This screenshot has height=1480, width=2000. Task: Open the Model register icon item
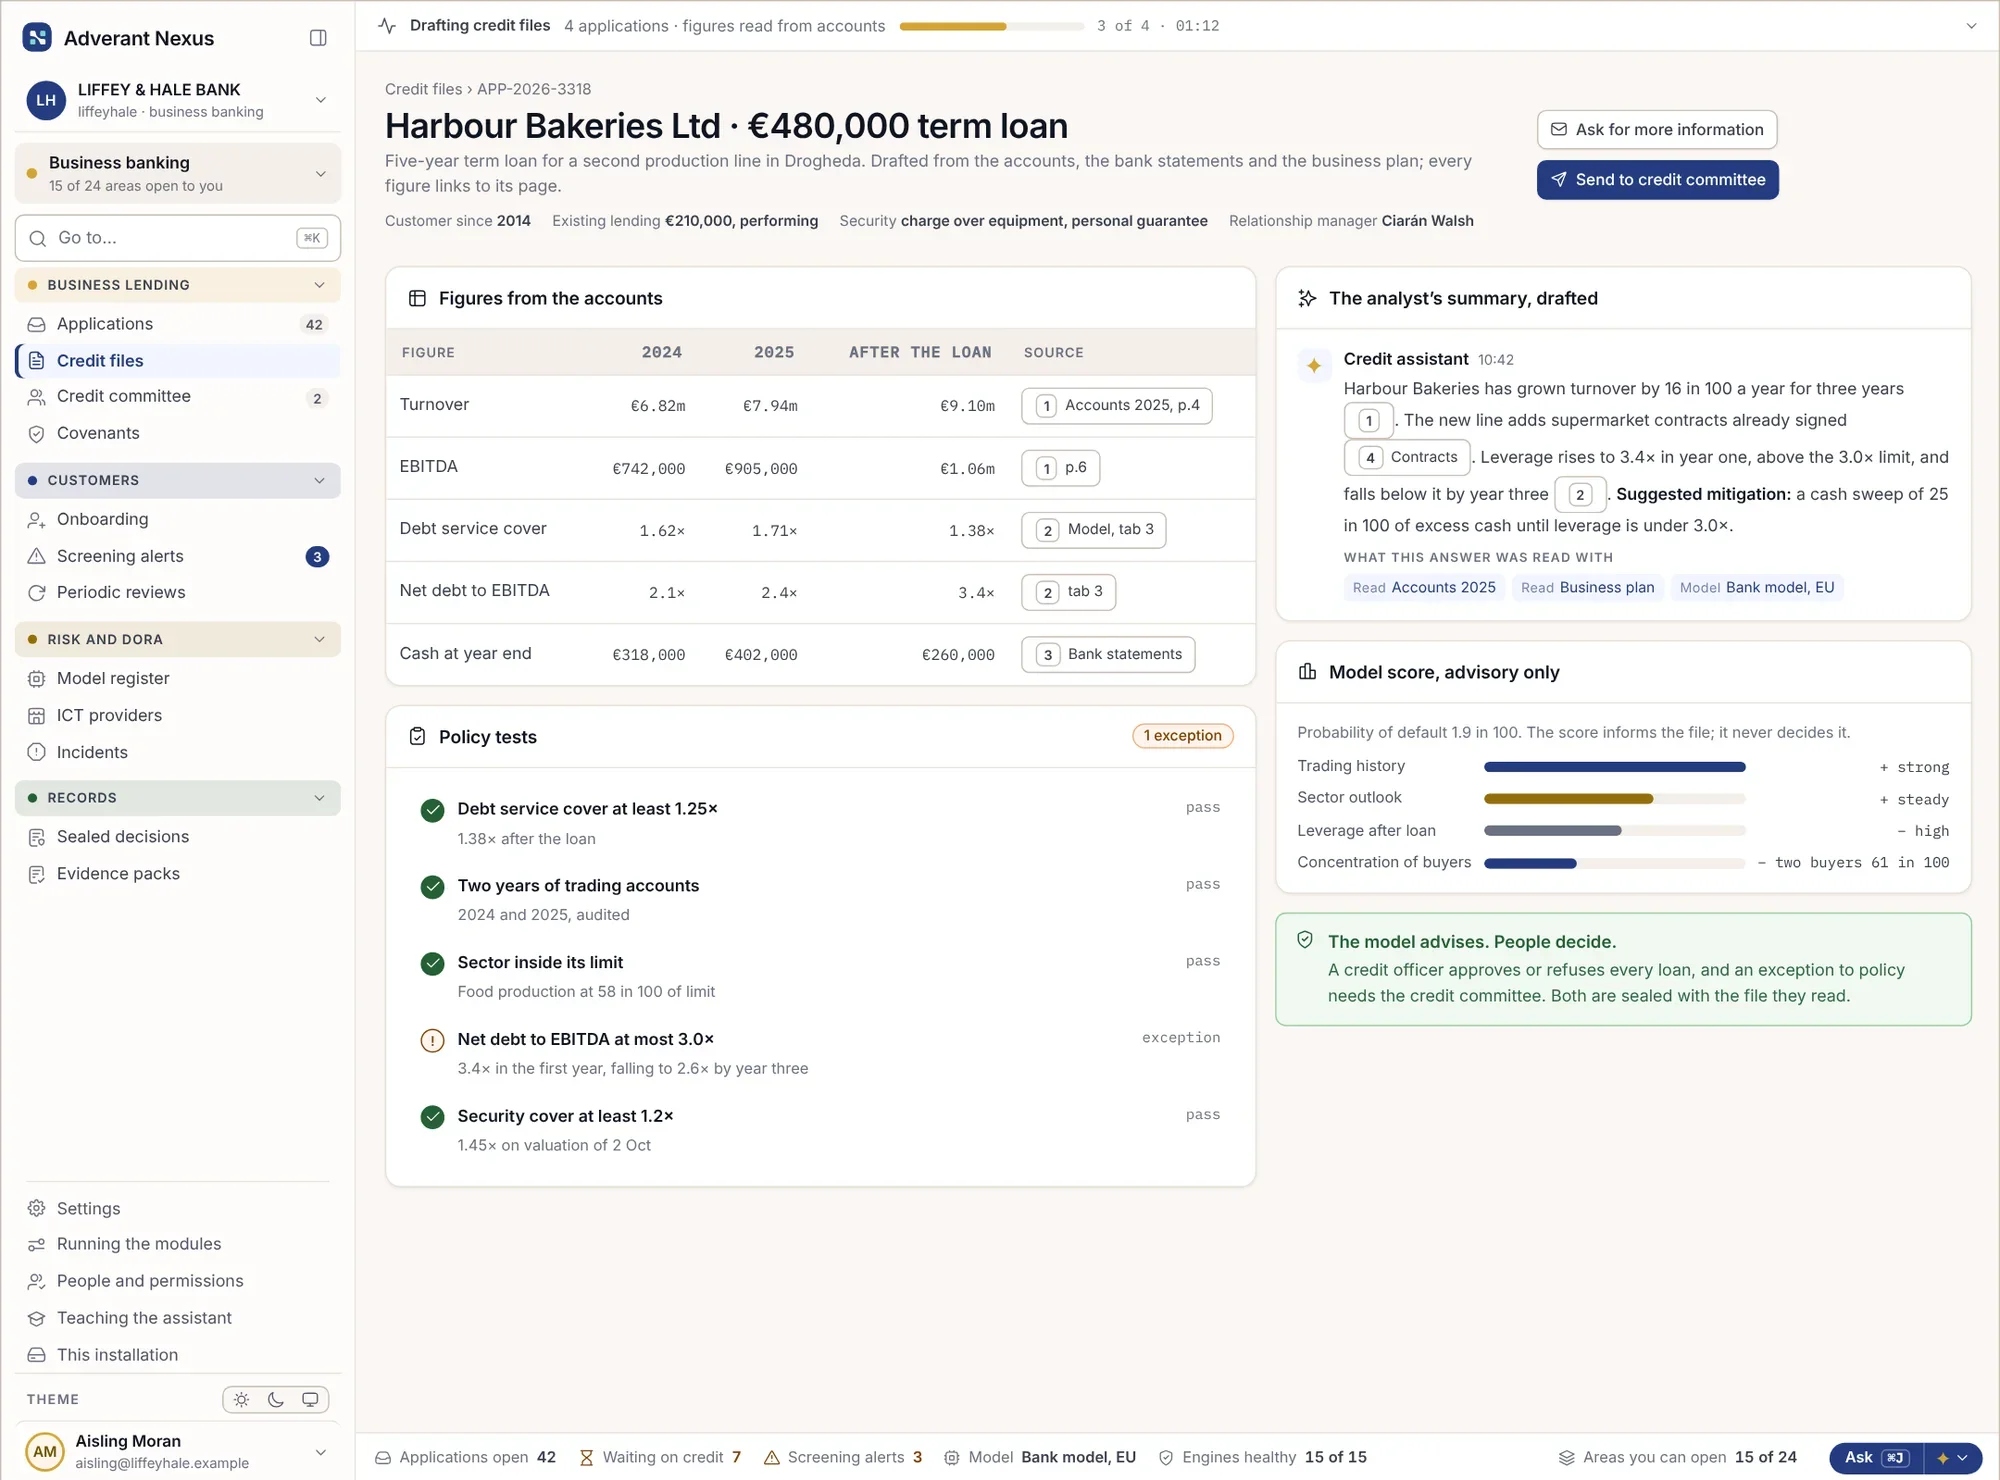tap(37, 678)
